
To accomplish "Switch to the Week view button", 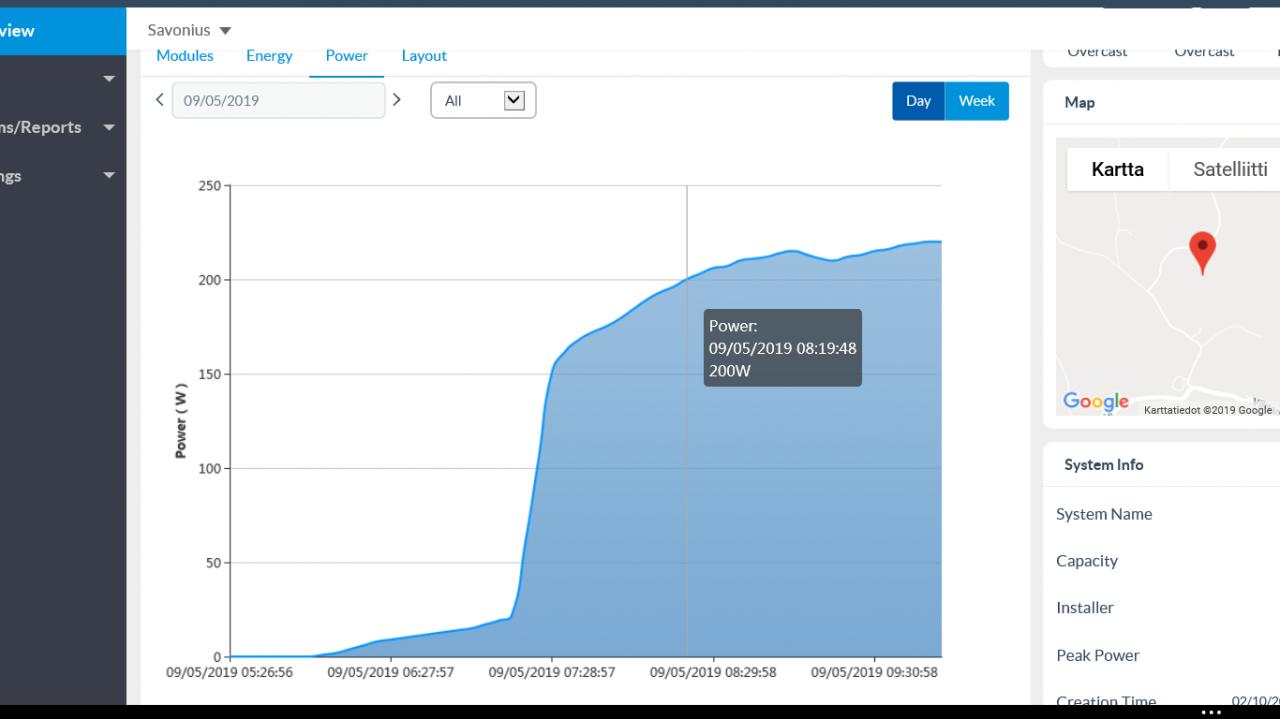I will coord(977,101).
